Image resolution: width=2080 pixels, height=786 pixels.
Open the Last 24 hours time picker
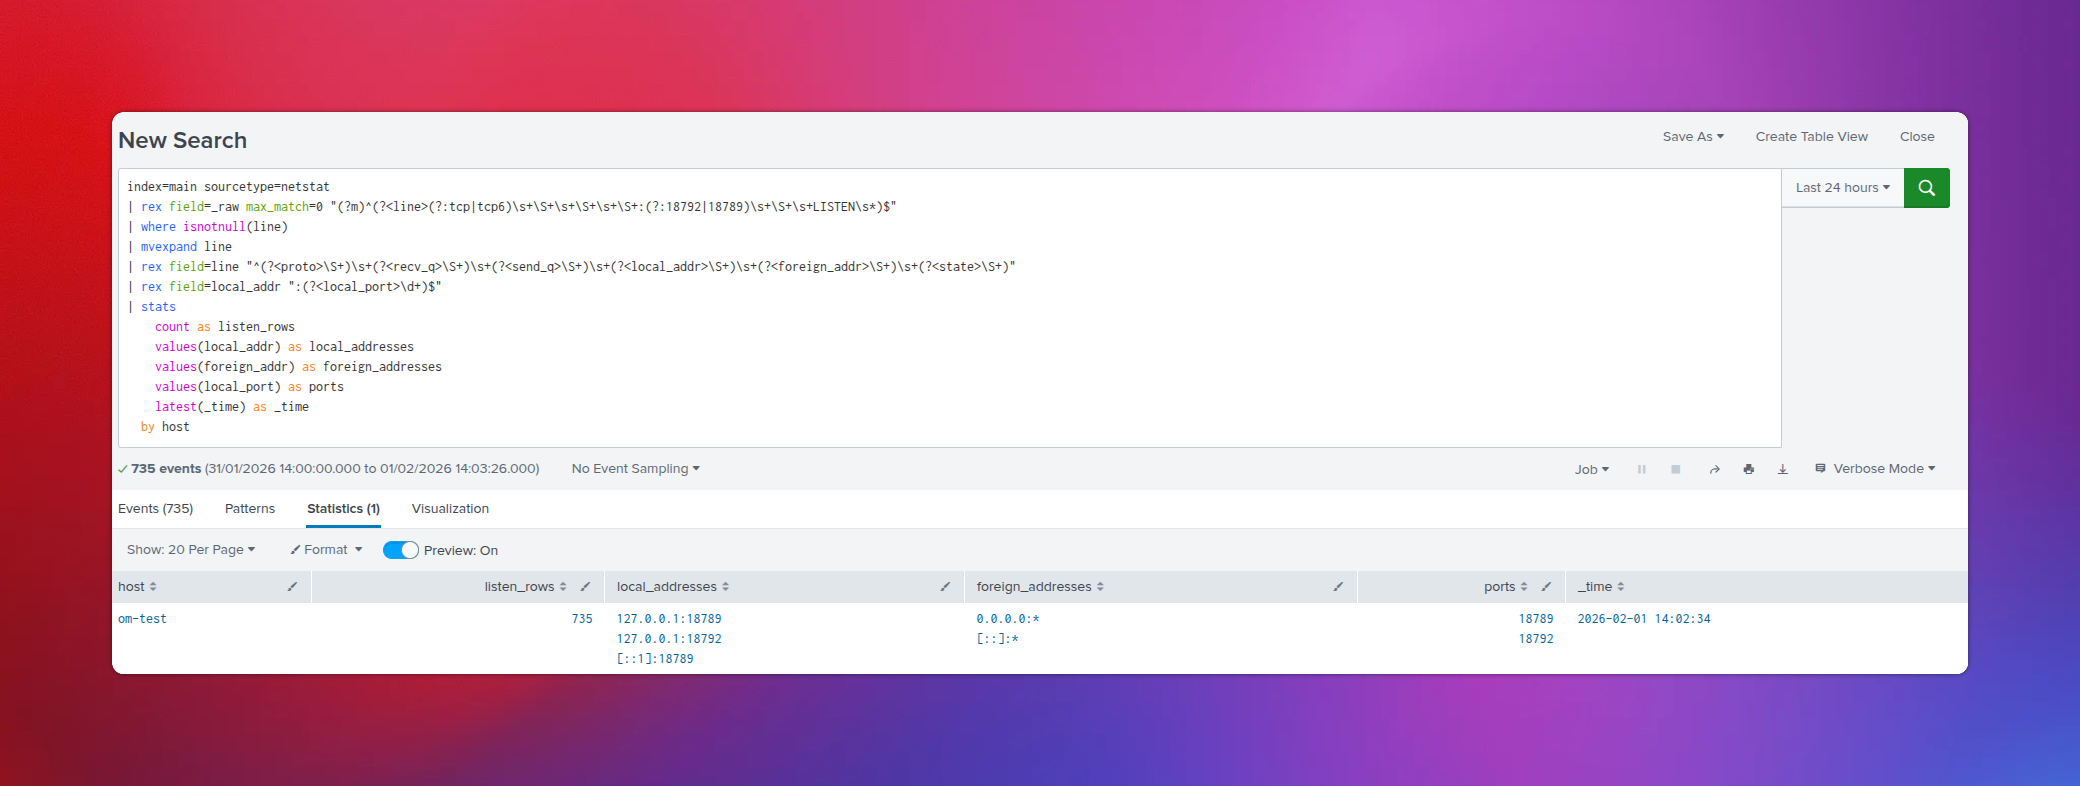click(x=1842, y=188)
